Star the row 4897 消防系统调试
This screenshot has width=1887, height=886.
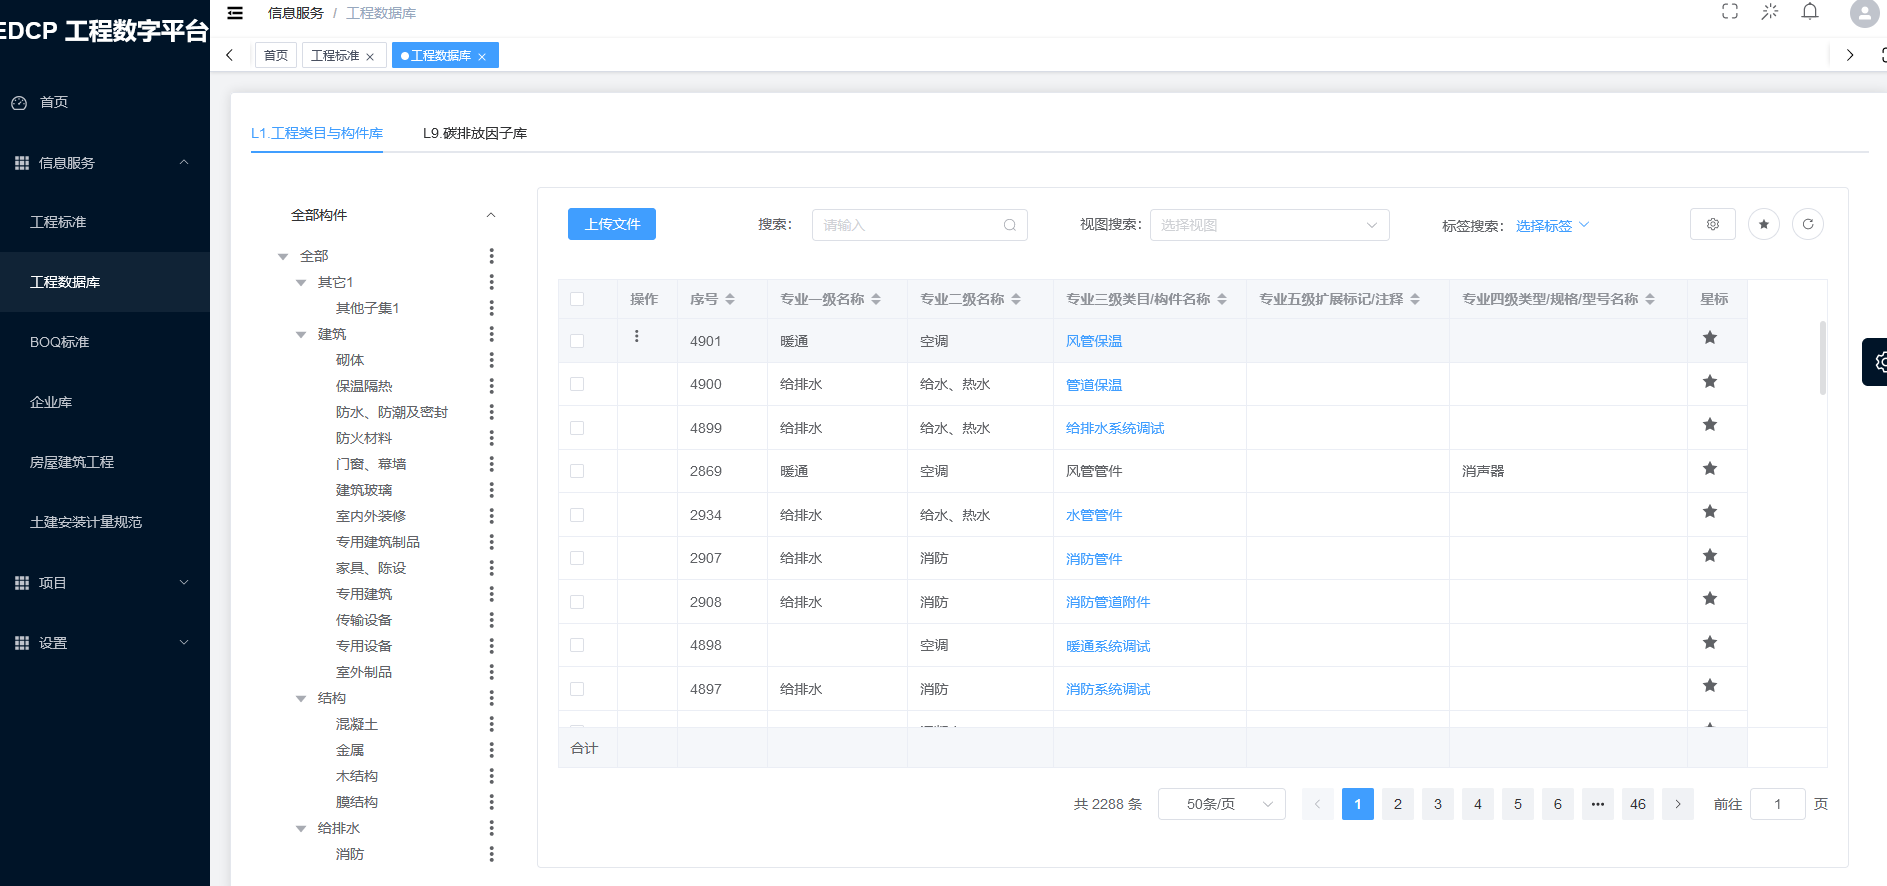1710,686
